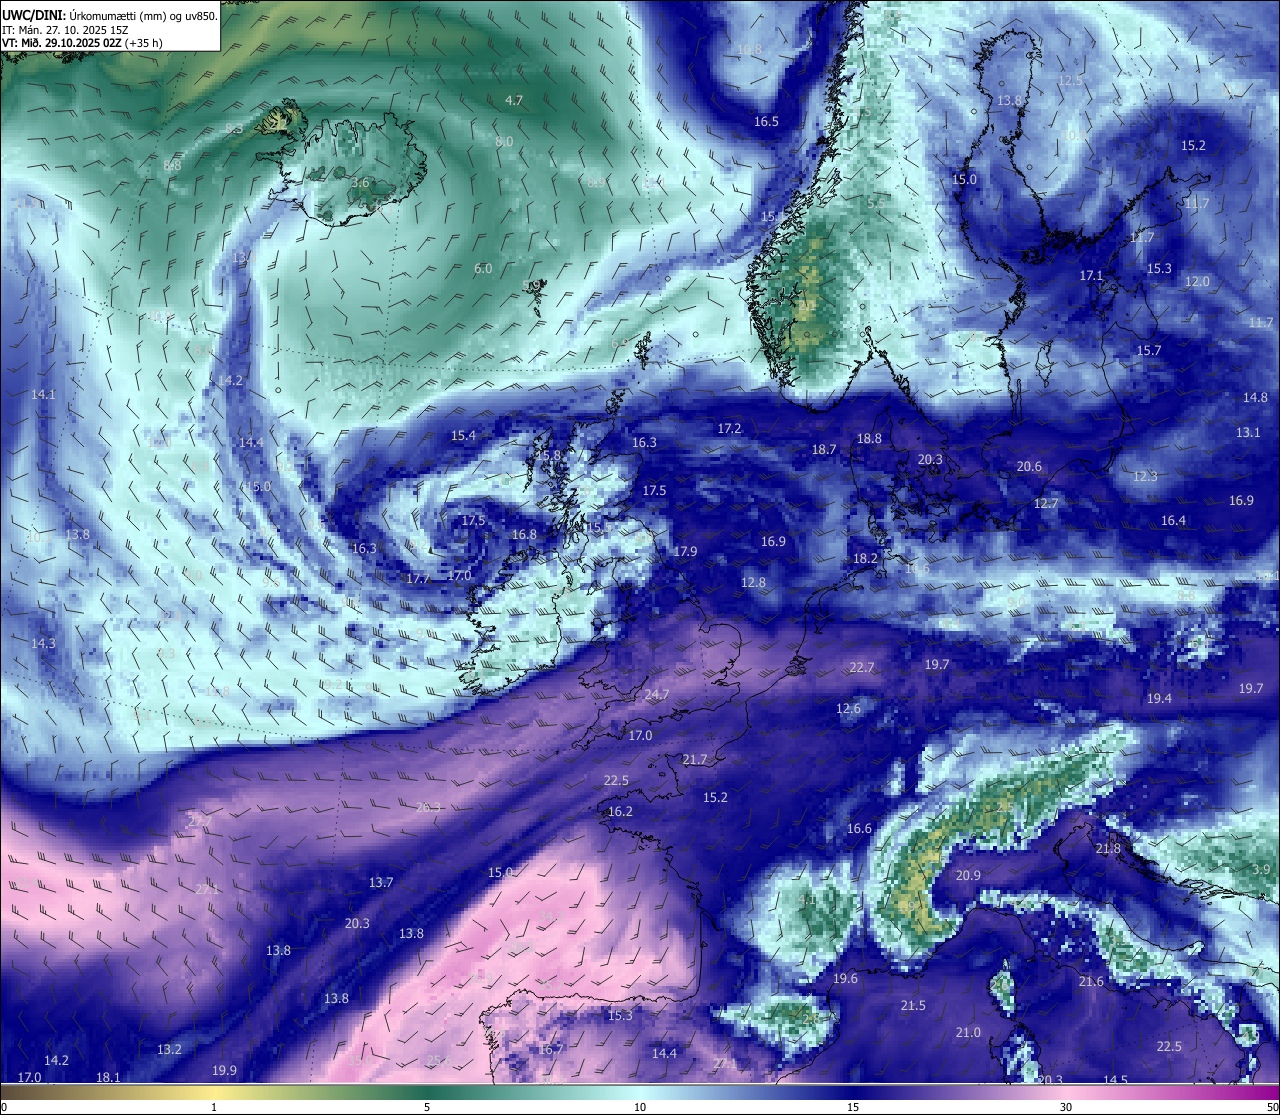Screen dimensions: 1280x1115
Task: Click the '30' tick label on the color scale
Action: coord(1066,1107)
